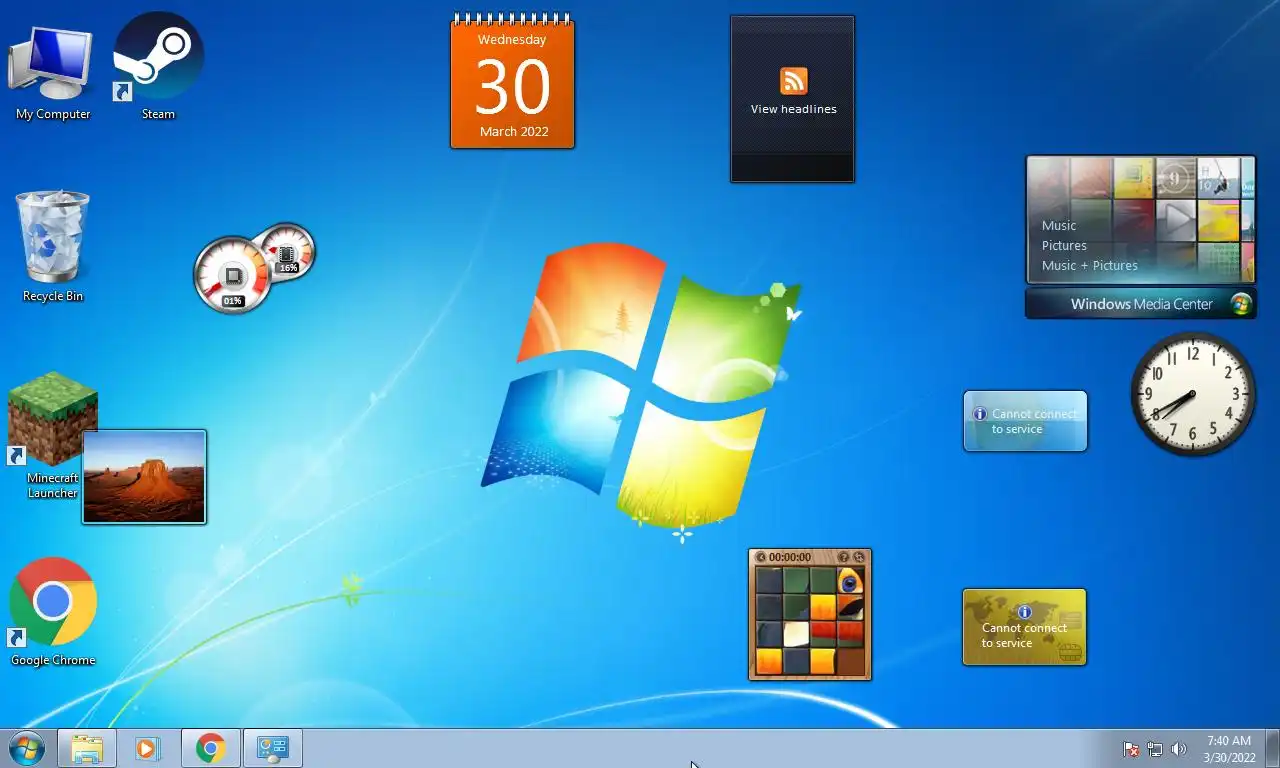Click the slide show gadget desert picture
This screenshot has height=768, width=1280.
144,477
